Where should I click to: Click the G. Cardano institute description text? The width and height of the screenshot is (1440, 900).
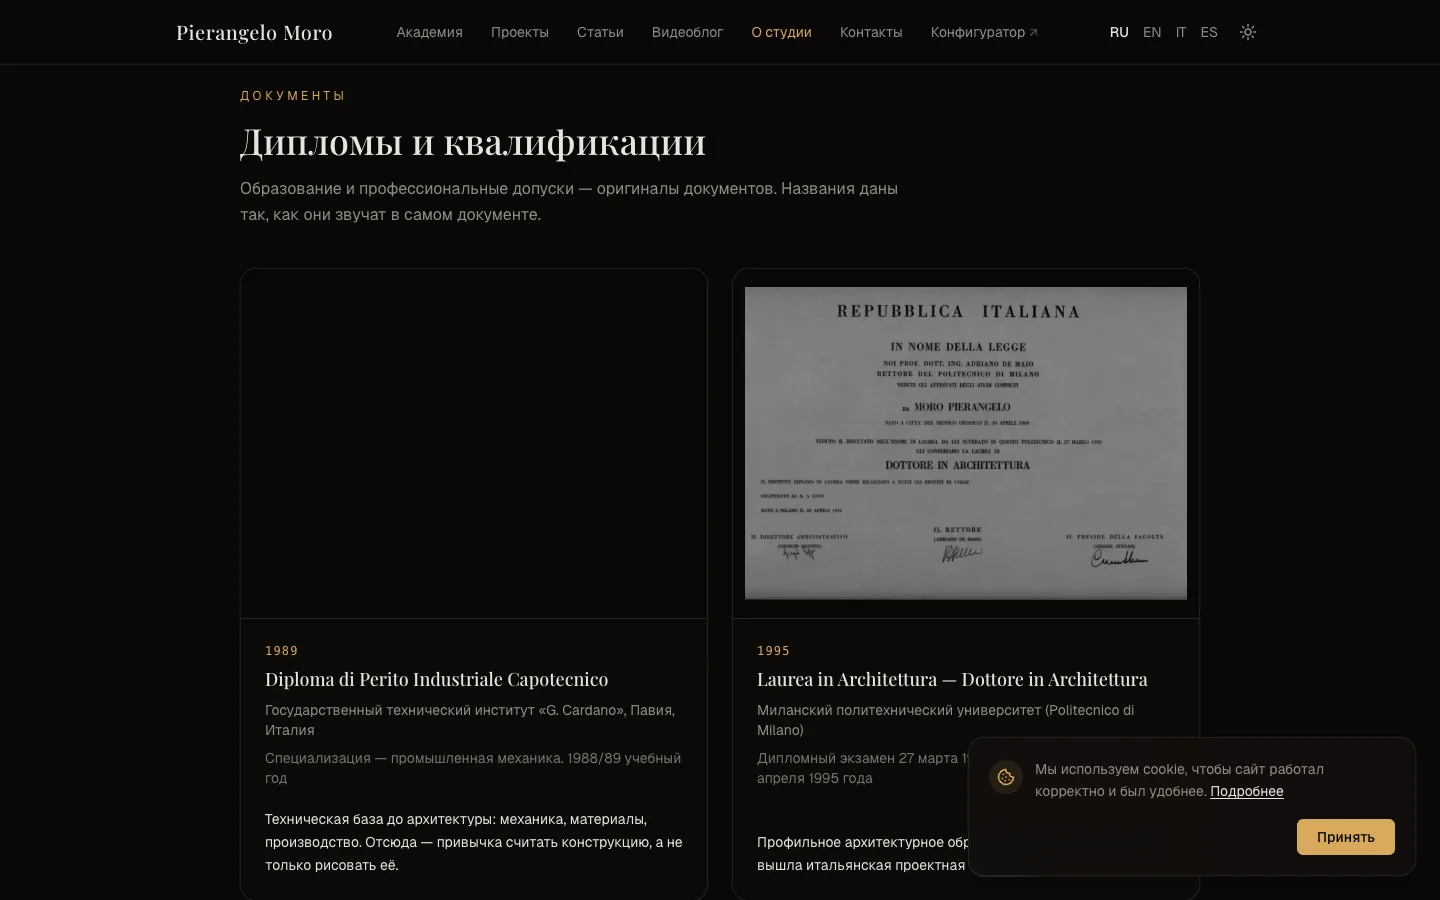point(470,720)
